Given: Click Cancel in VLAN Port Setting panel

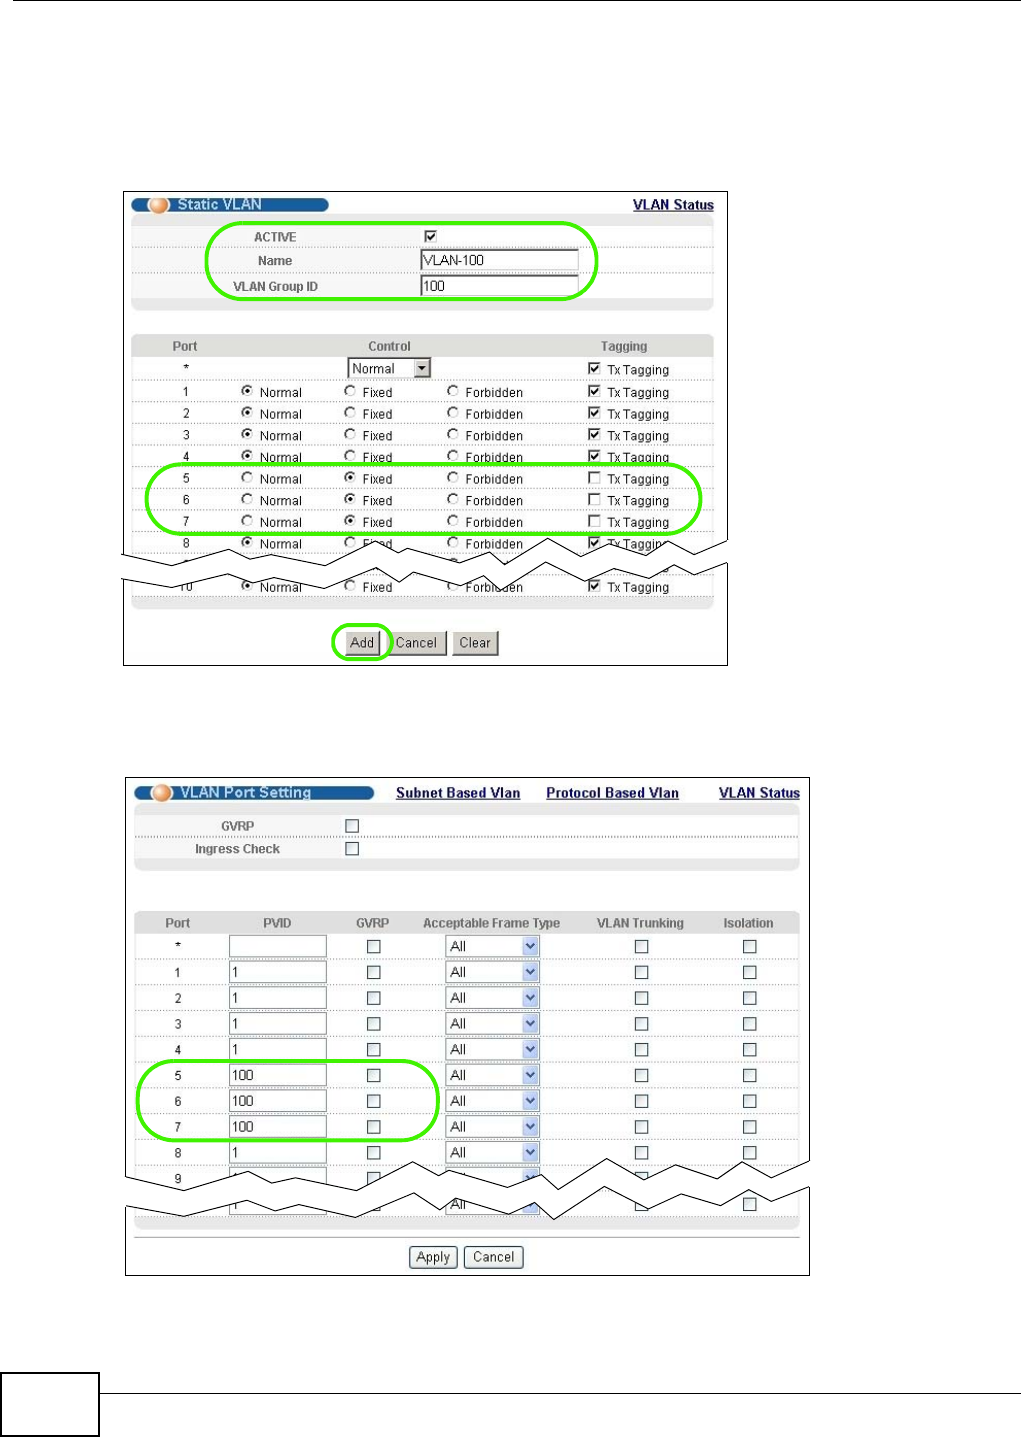Looking at the screenshot, I should pos(493,1257).
